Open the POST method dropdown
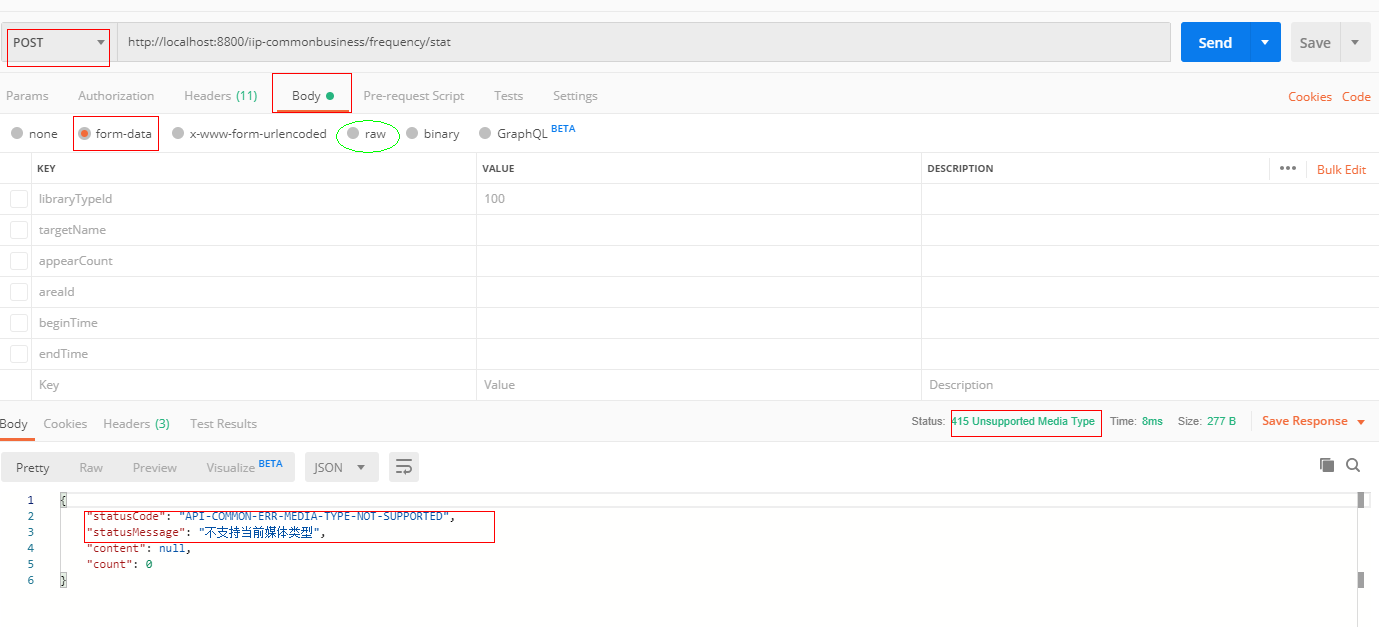The height and width of the screenshot is (627, 1379). [x=59, y=42]
